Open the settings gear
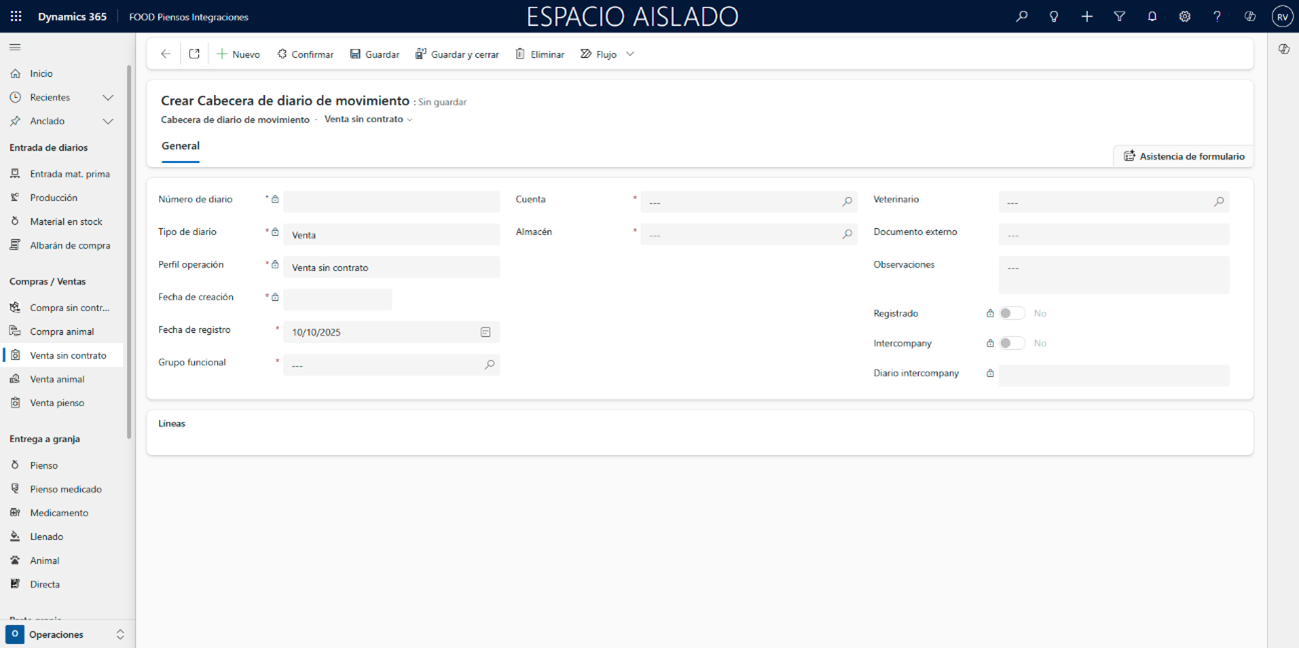The height and width of the screenshot is (648, 1299). point(1184,16)
